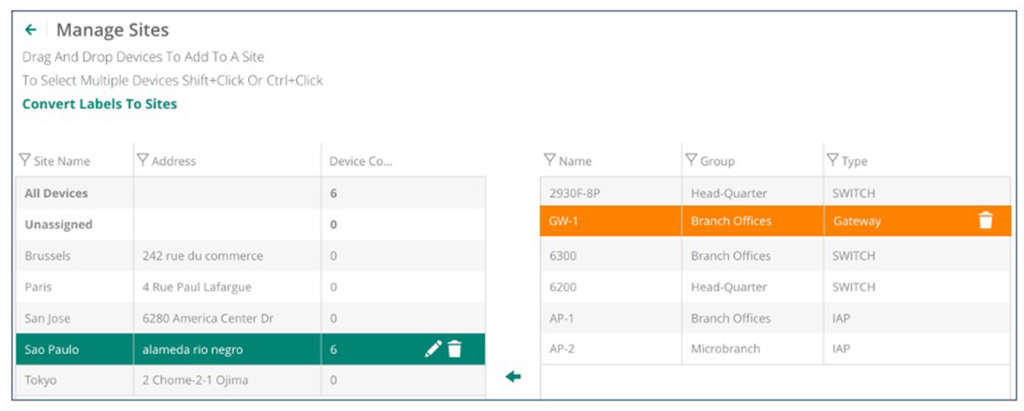Open the Site Name column filter icon

(24, 160)
